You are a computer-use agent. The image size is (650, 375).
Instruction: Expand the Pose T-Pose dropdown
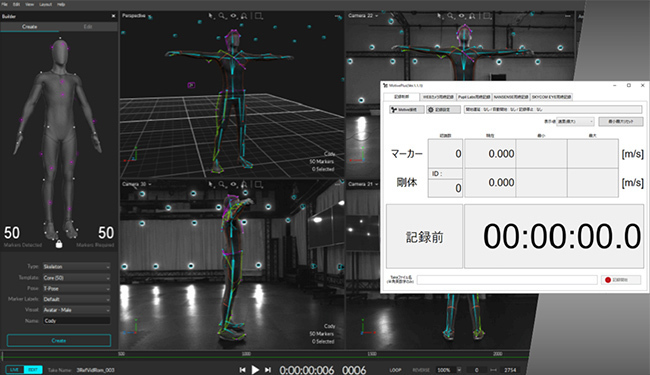click(77, 288)
